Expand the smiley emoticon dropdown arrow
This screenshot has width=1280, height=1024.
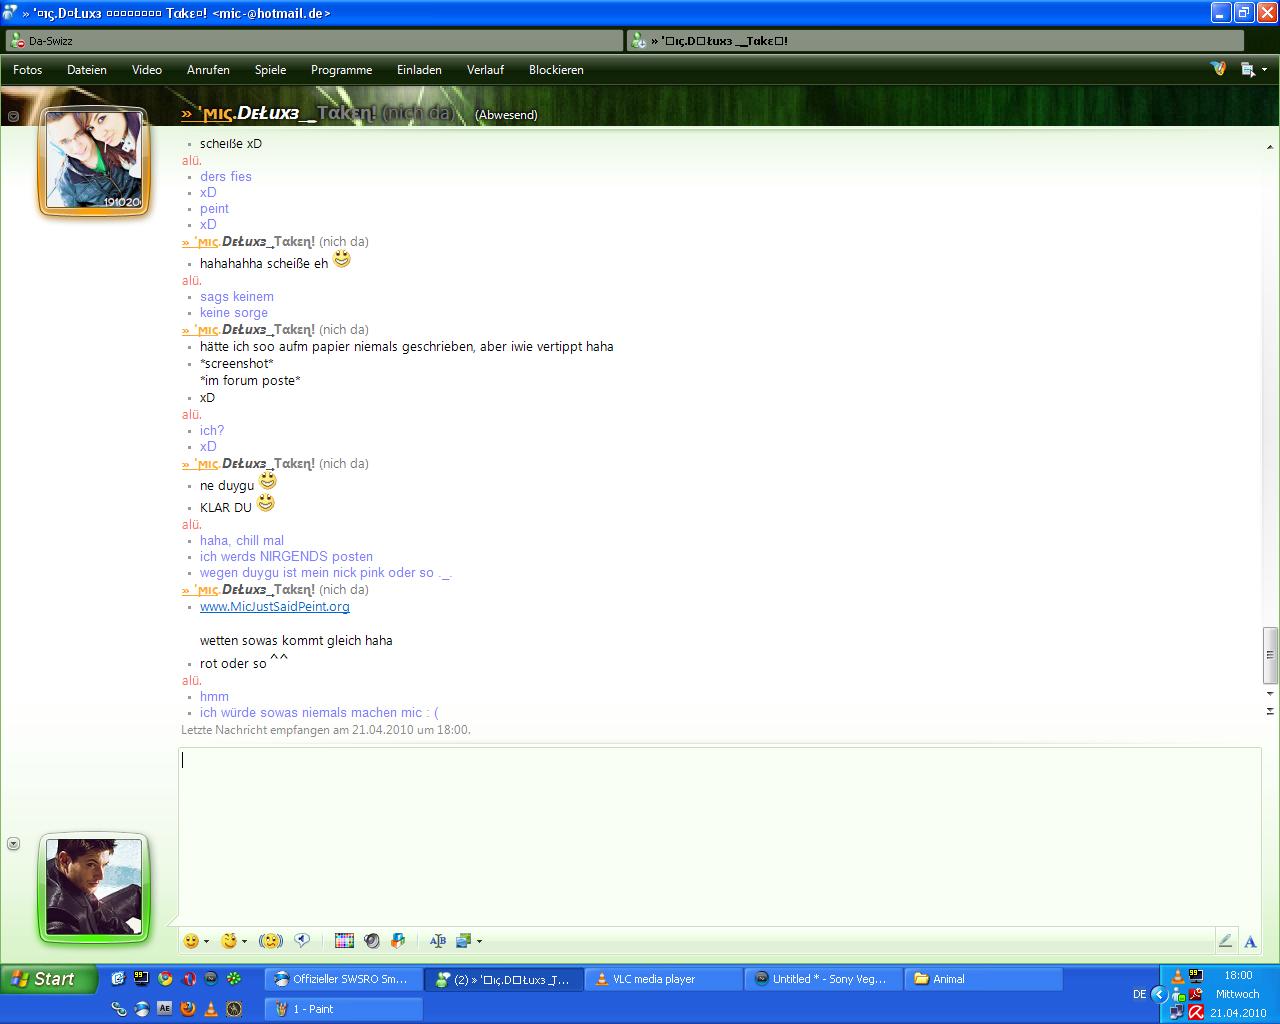tap(206, 942)
